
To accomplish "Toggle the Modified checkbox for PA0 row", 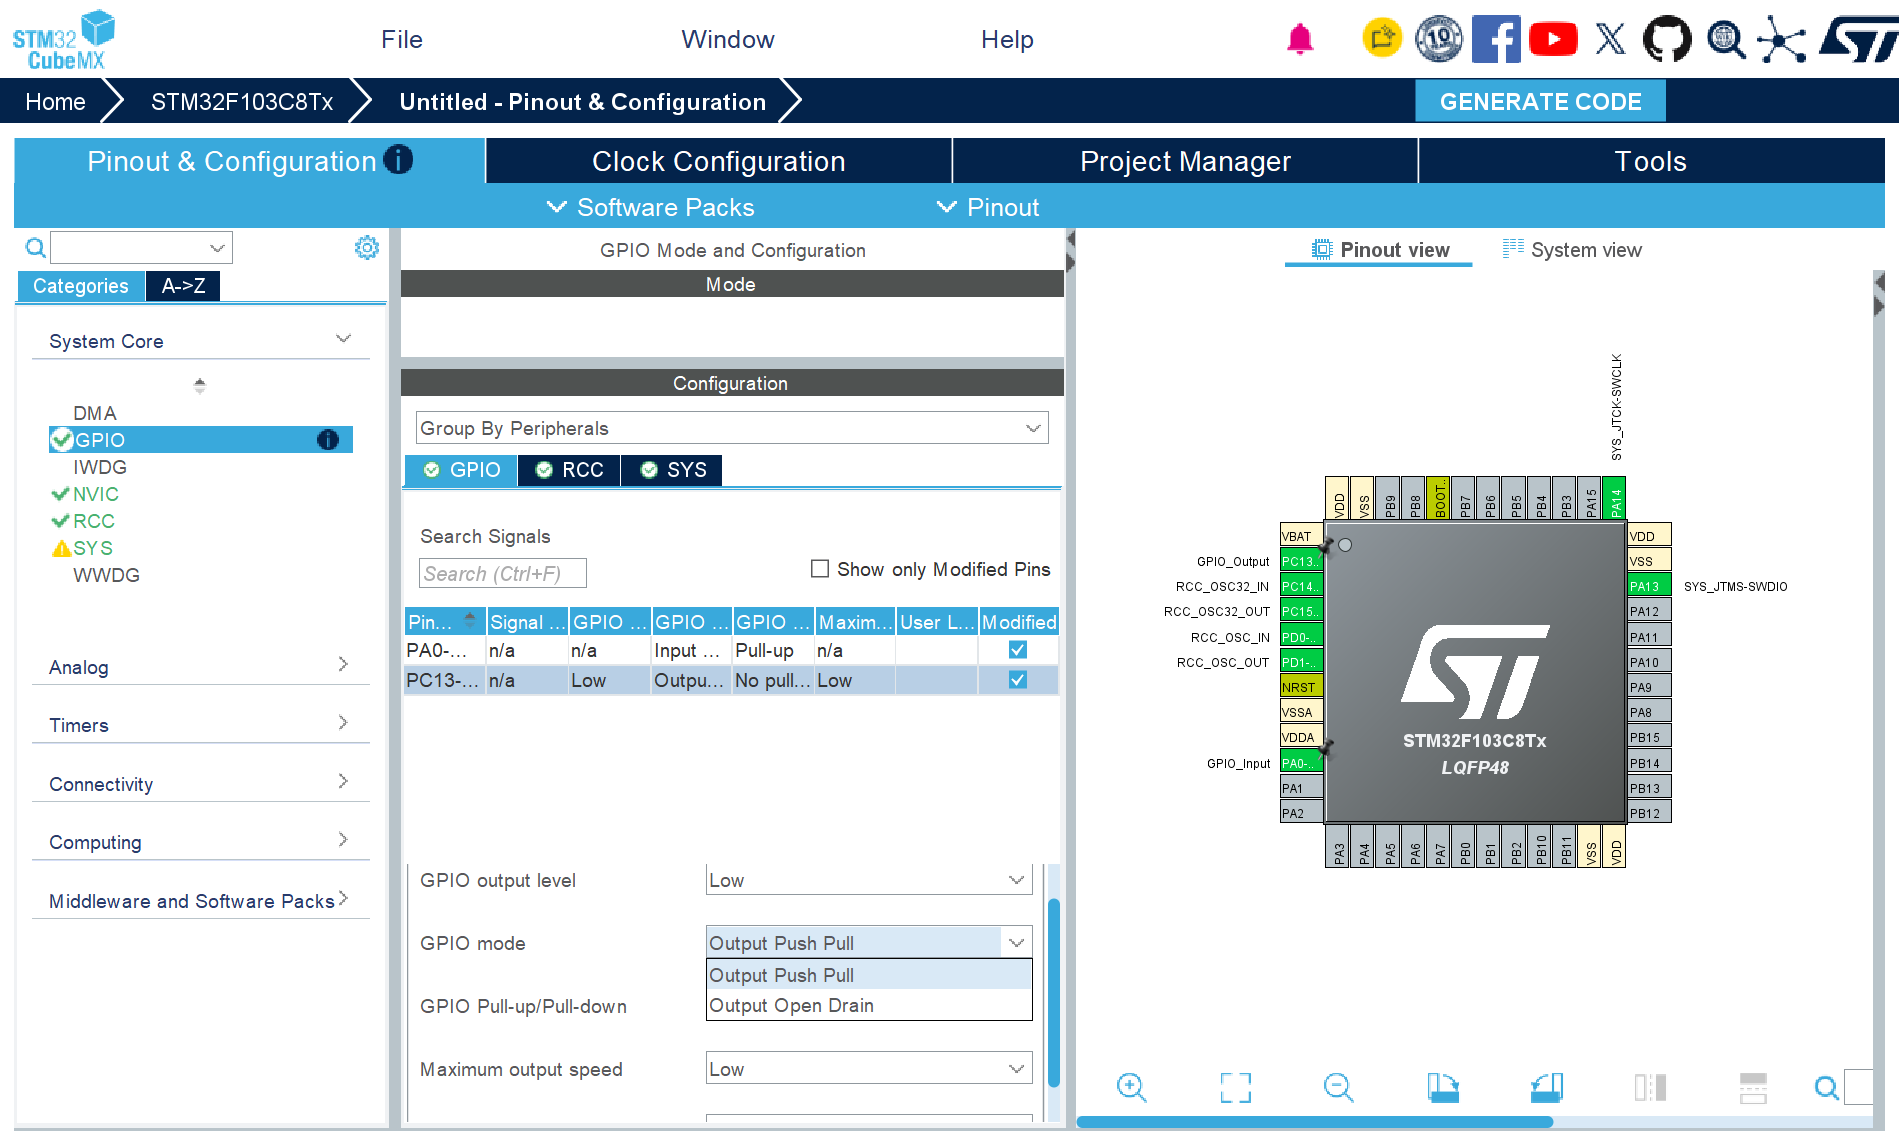I will 1018,650.
